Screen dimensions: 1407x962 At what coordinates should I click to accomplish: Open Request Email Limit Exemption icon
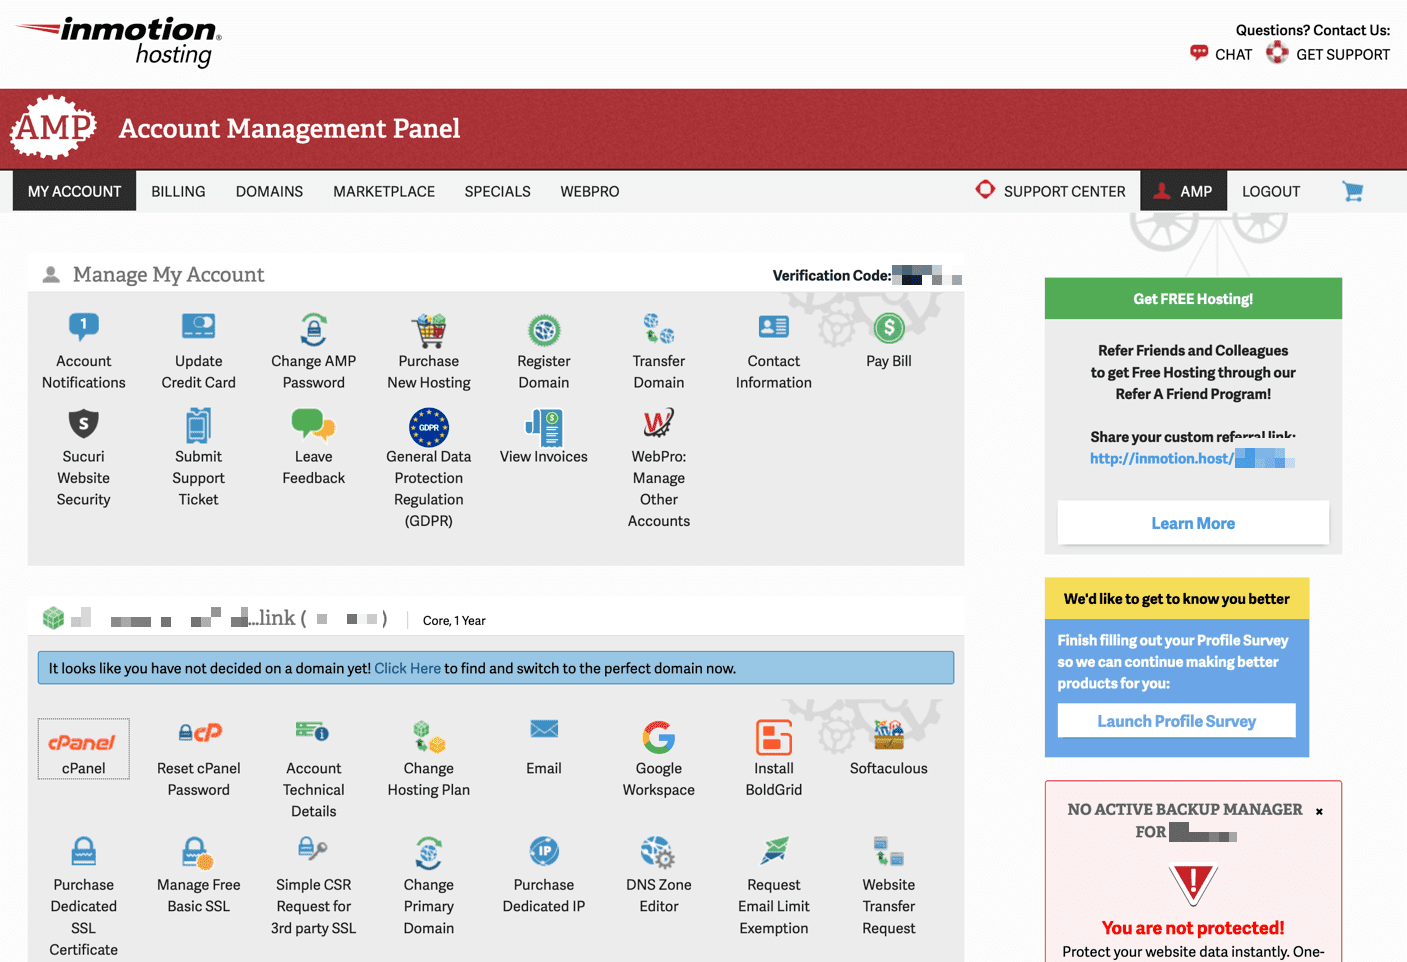(774, 850)
